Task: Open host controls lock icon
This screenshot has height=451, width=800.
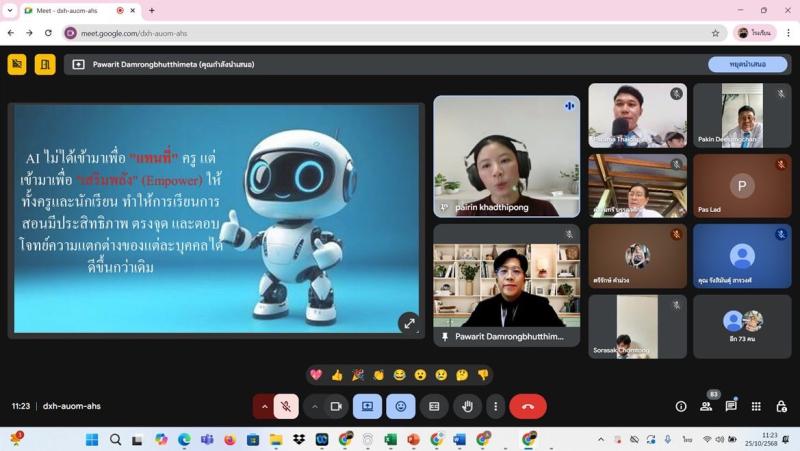Action: (x=781, y=406)
